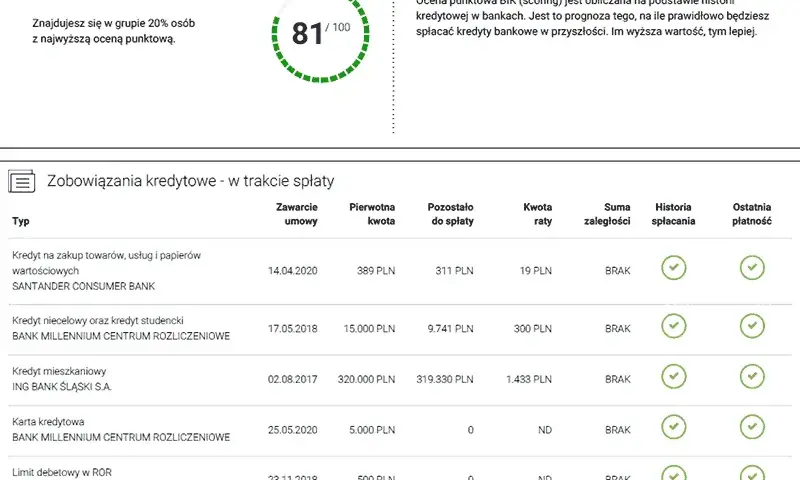
Task: Click the amount 15.000 PLN
Action: [369, 329]
